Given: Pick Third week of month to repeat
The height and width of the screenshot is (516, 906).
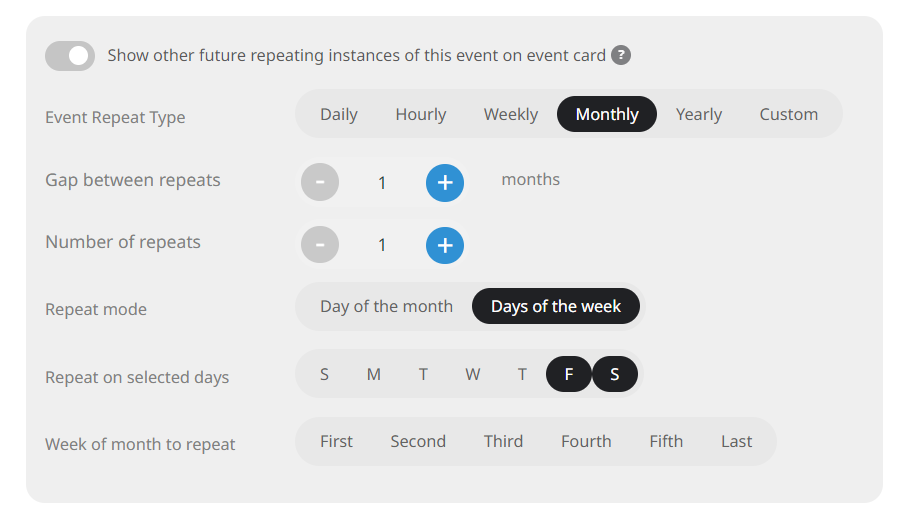Looking at the screenshot, I should [x=503, y=441].
